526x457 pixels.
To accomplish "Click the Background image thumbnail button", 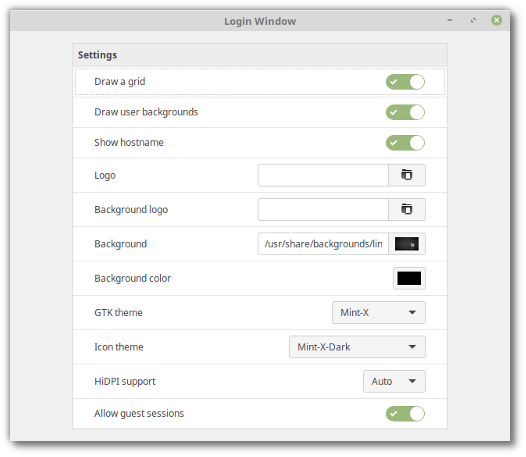I will coord(407,244).
